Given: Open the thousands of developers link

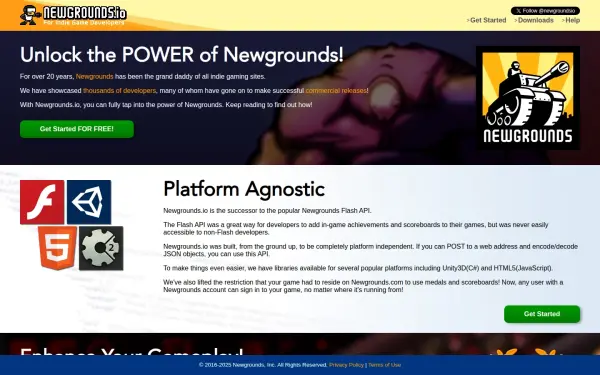Looking at the screenshot, I should pos(119,91).
